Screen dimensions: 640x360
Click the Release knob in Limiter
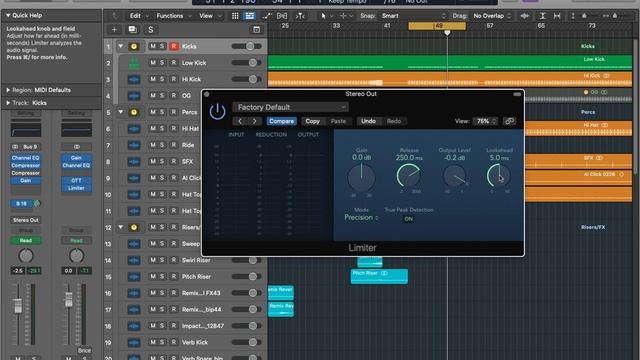(x=409, y=176)
